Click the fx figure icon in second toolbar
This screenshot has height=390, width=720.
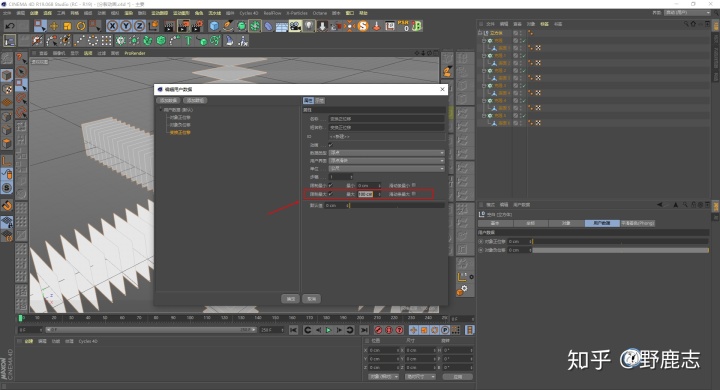click(x=243, y=41)
